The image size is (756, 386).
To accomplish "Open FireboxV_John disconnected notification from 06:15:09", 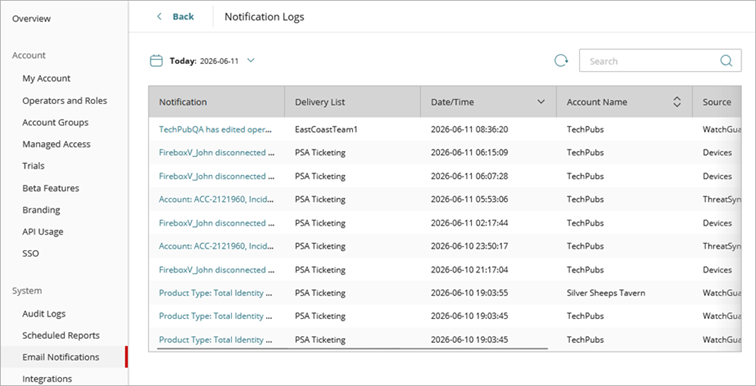I will [216, 152].
